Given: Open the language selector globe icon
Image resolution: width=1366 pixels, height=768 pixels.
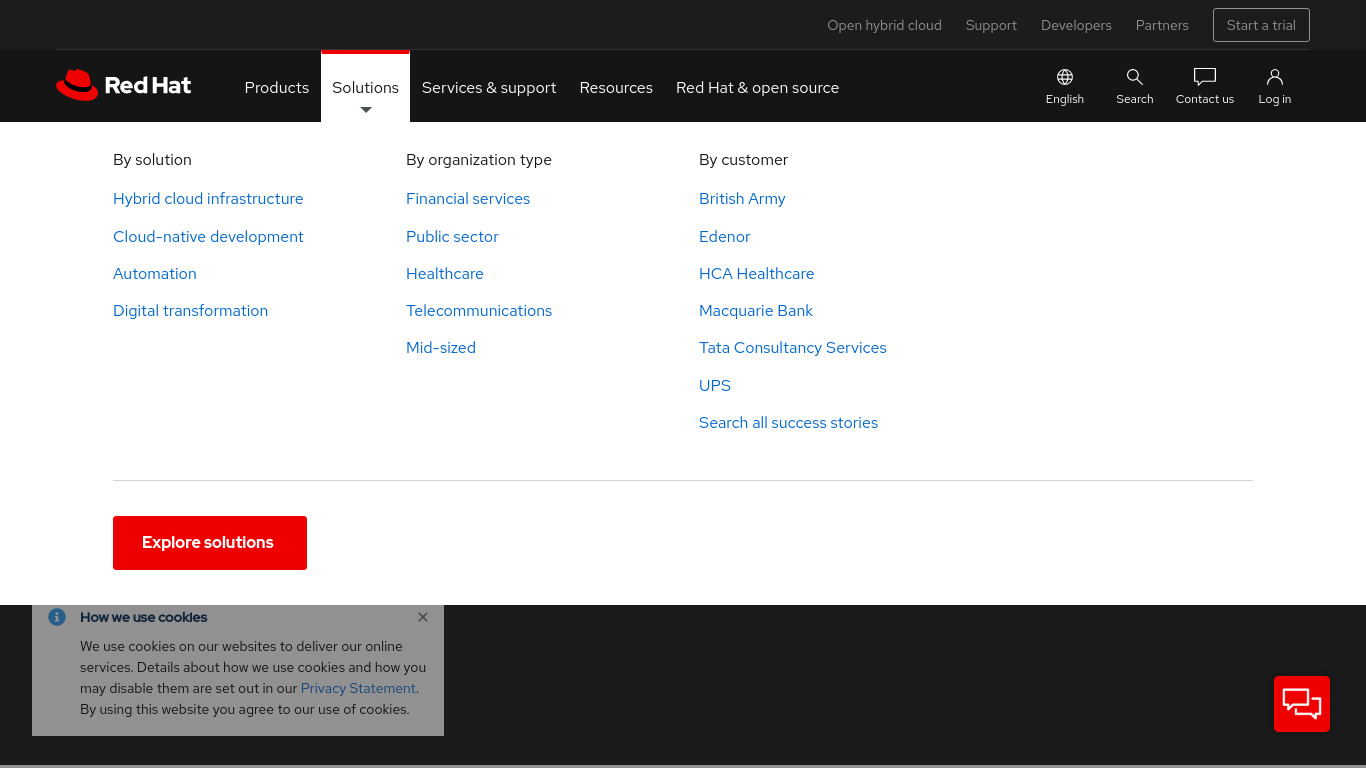Looking at the screenshot, I should (x=1065, y=77).
